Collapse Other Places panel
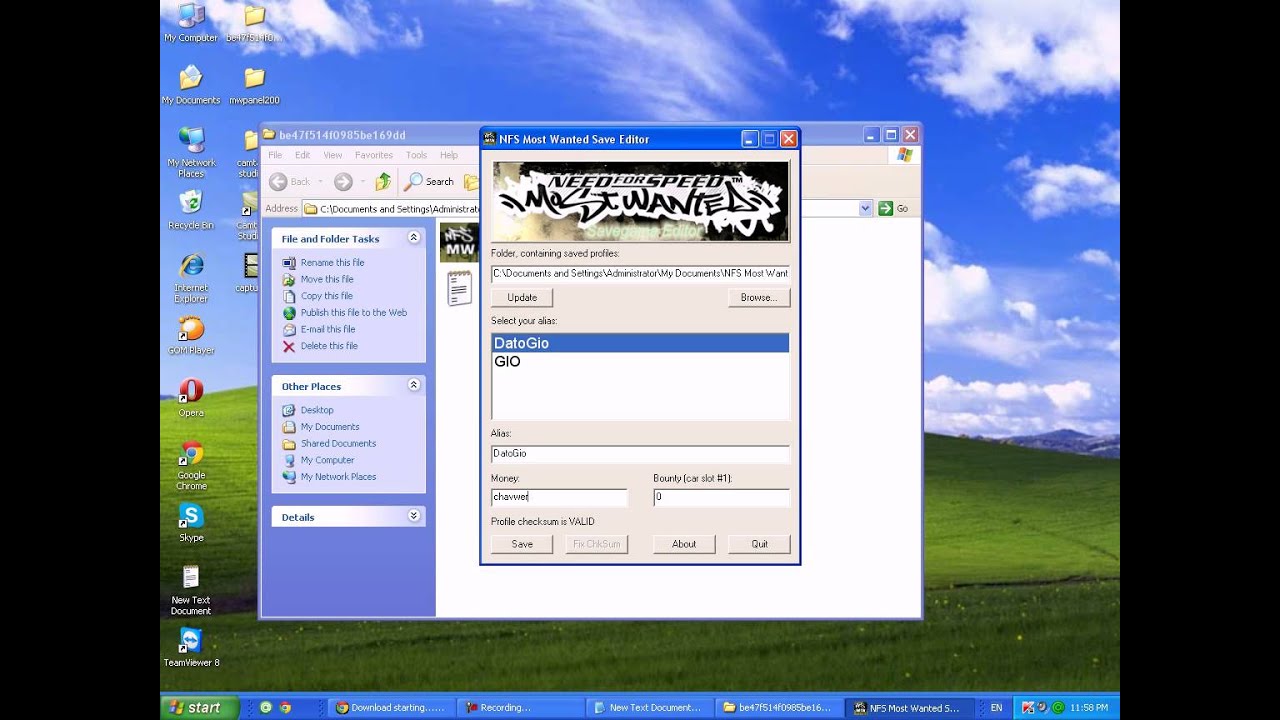Viewport: 1280px width, 720px height. tap(413, 385)
